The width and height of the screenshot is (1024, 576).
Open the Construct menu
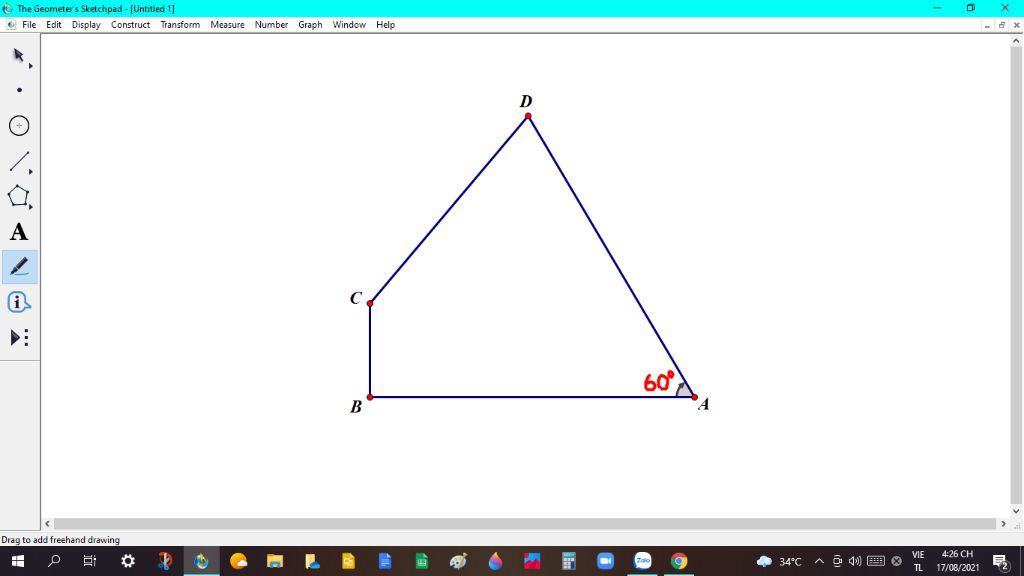[130, 25]
